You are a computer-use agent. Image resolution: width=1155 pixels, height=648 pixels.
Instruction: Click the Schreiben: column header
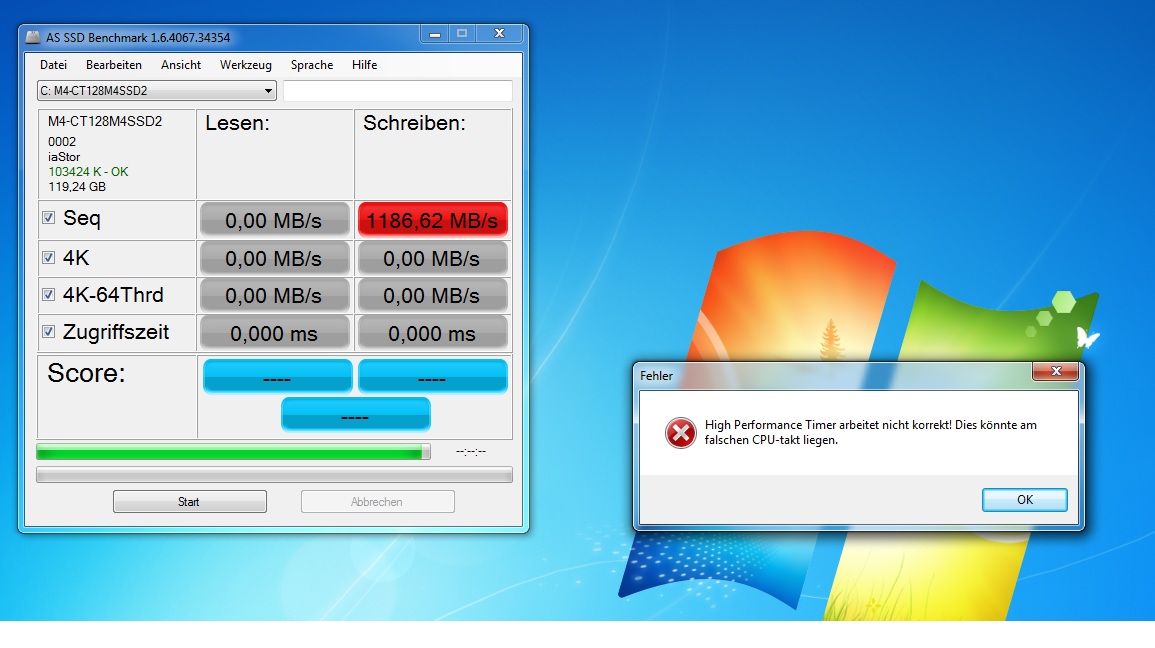(414, 123)
